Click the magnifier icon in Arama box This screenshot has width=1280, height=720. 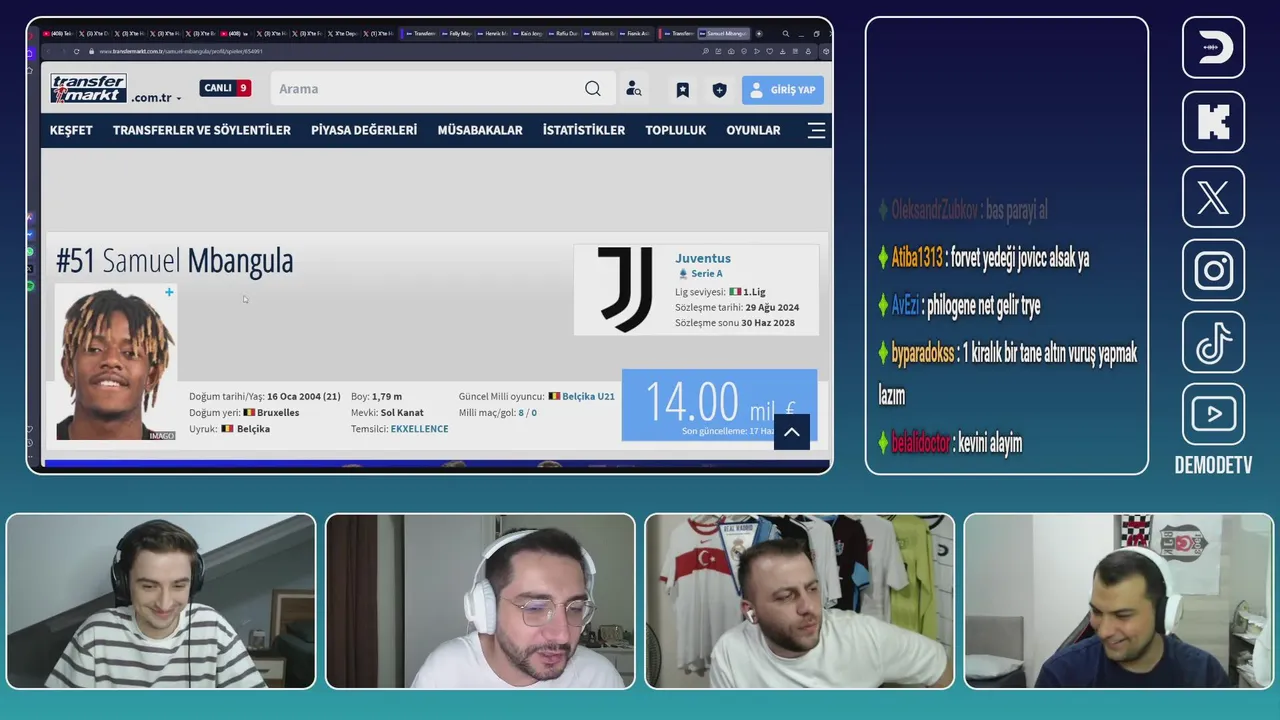pyautogui.click(x=593, y=89)
